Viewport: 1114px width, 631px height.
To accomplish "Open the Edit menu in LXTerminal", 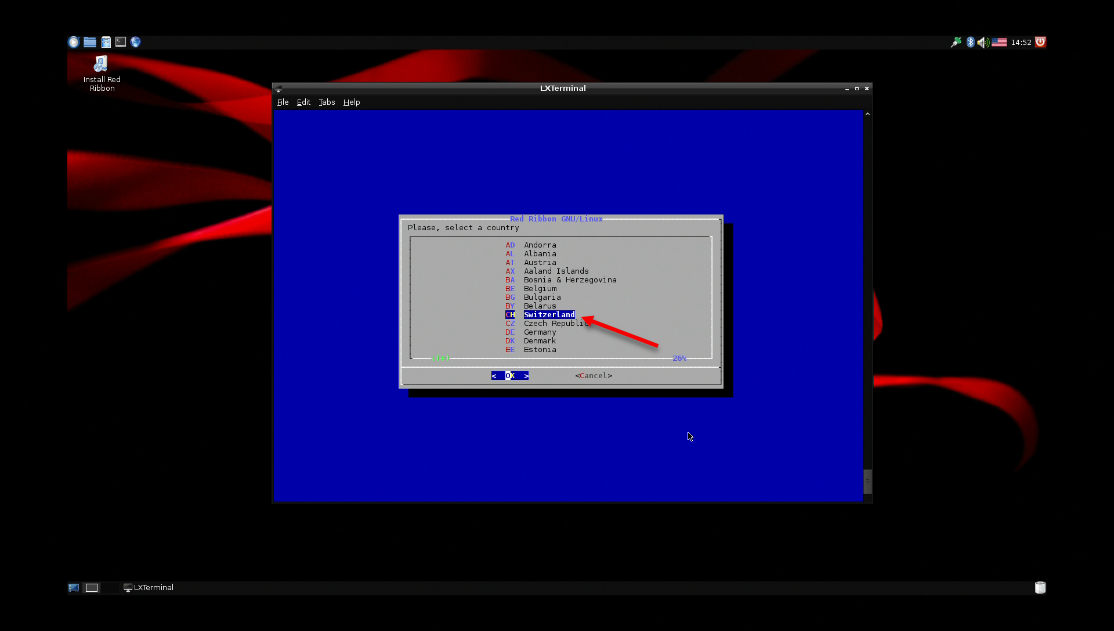I will [303, 102].
